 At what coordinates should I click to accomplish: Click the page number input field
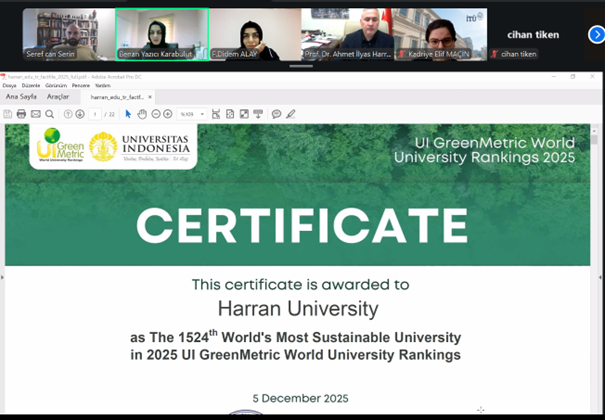(96, 114)
